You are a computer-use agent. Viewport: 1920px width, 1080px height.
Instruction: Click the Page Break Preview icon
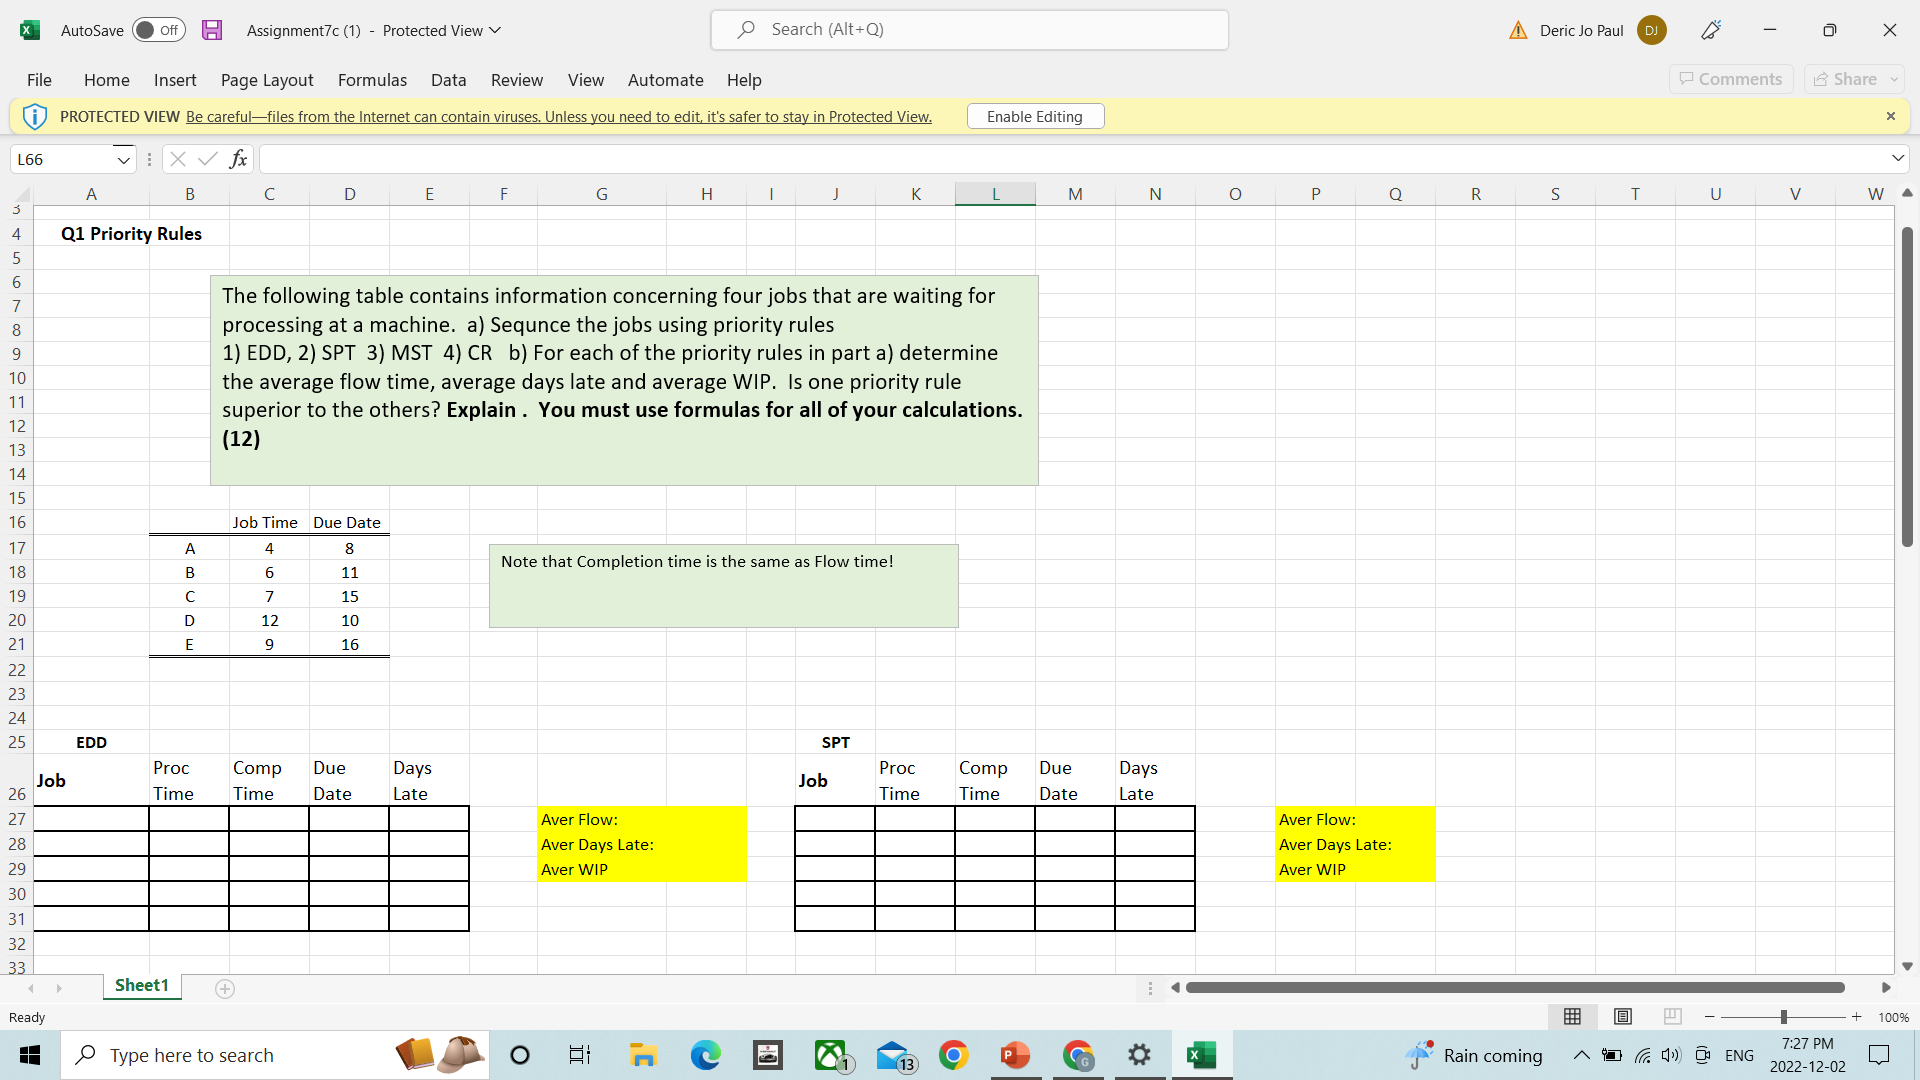(1673, 1016)
